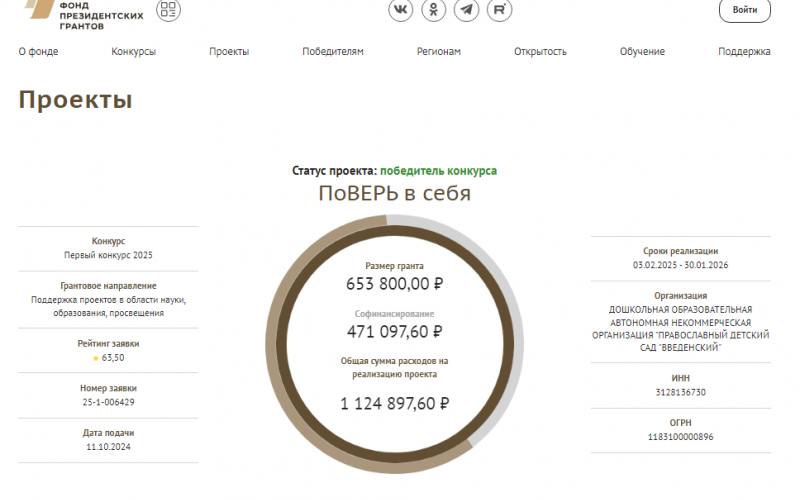Click the organization name Православный детский сад

pyautogui.click(x=681, y=329)
